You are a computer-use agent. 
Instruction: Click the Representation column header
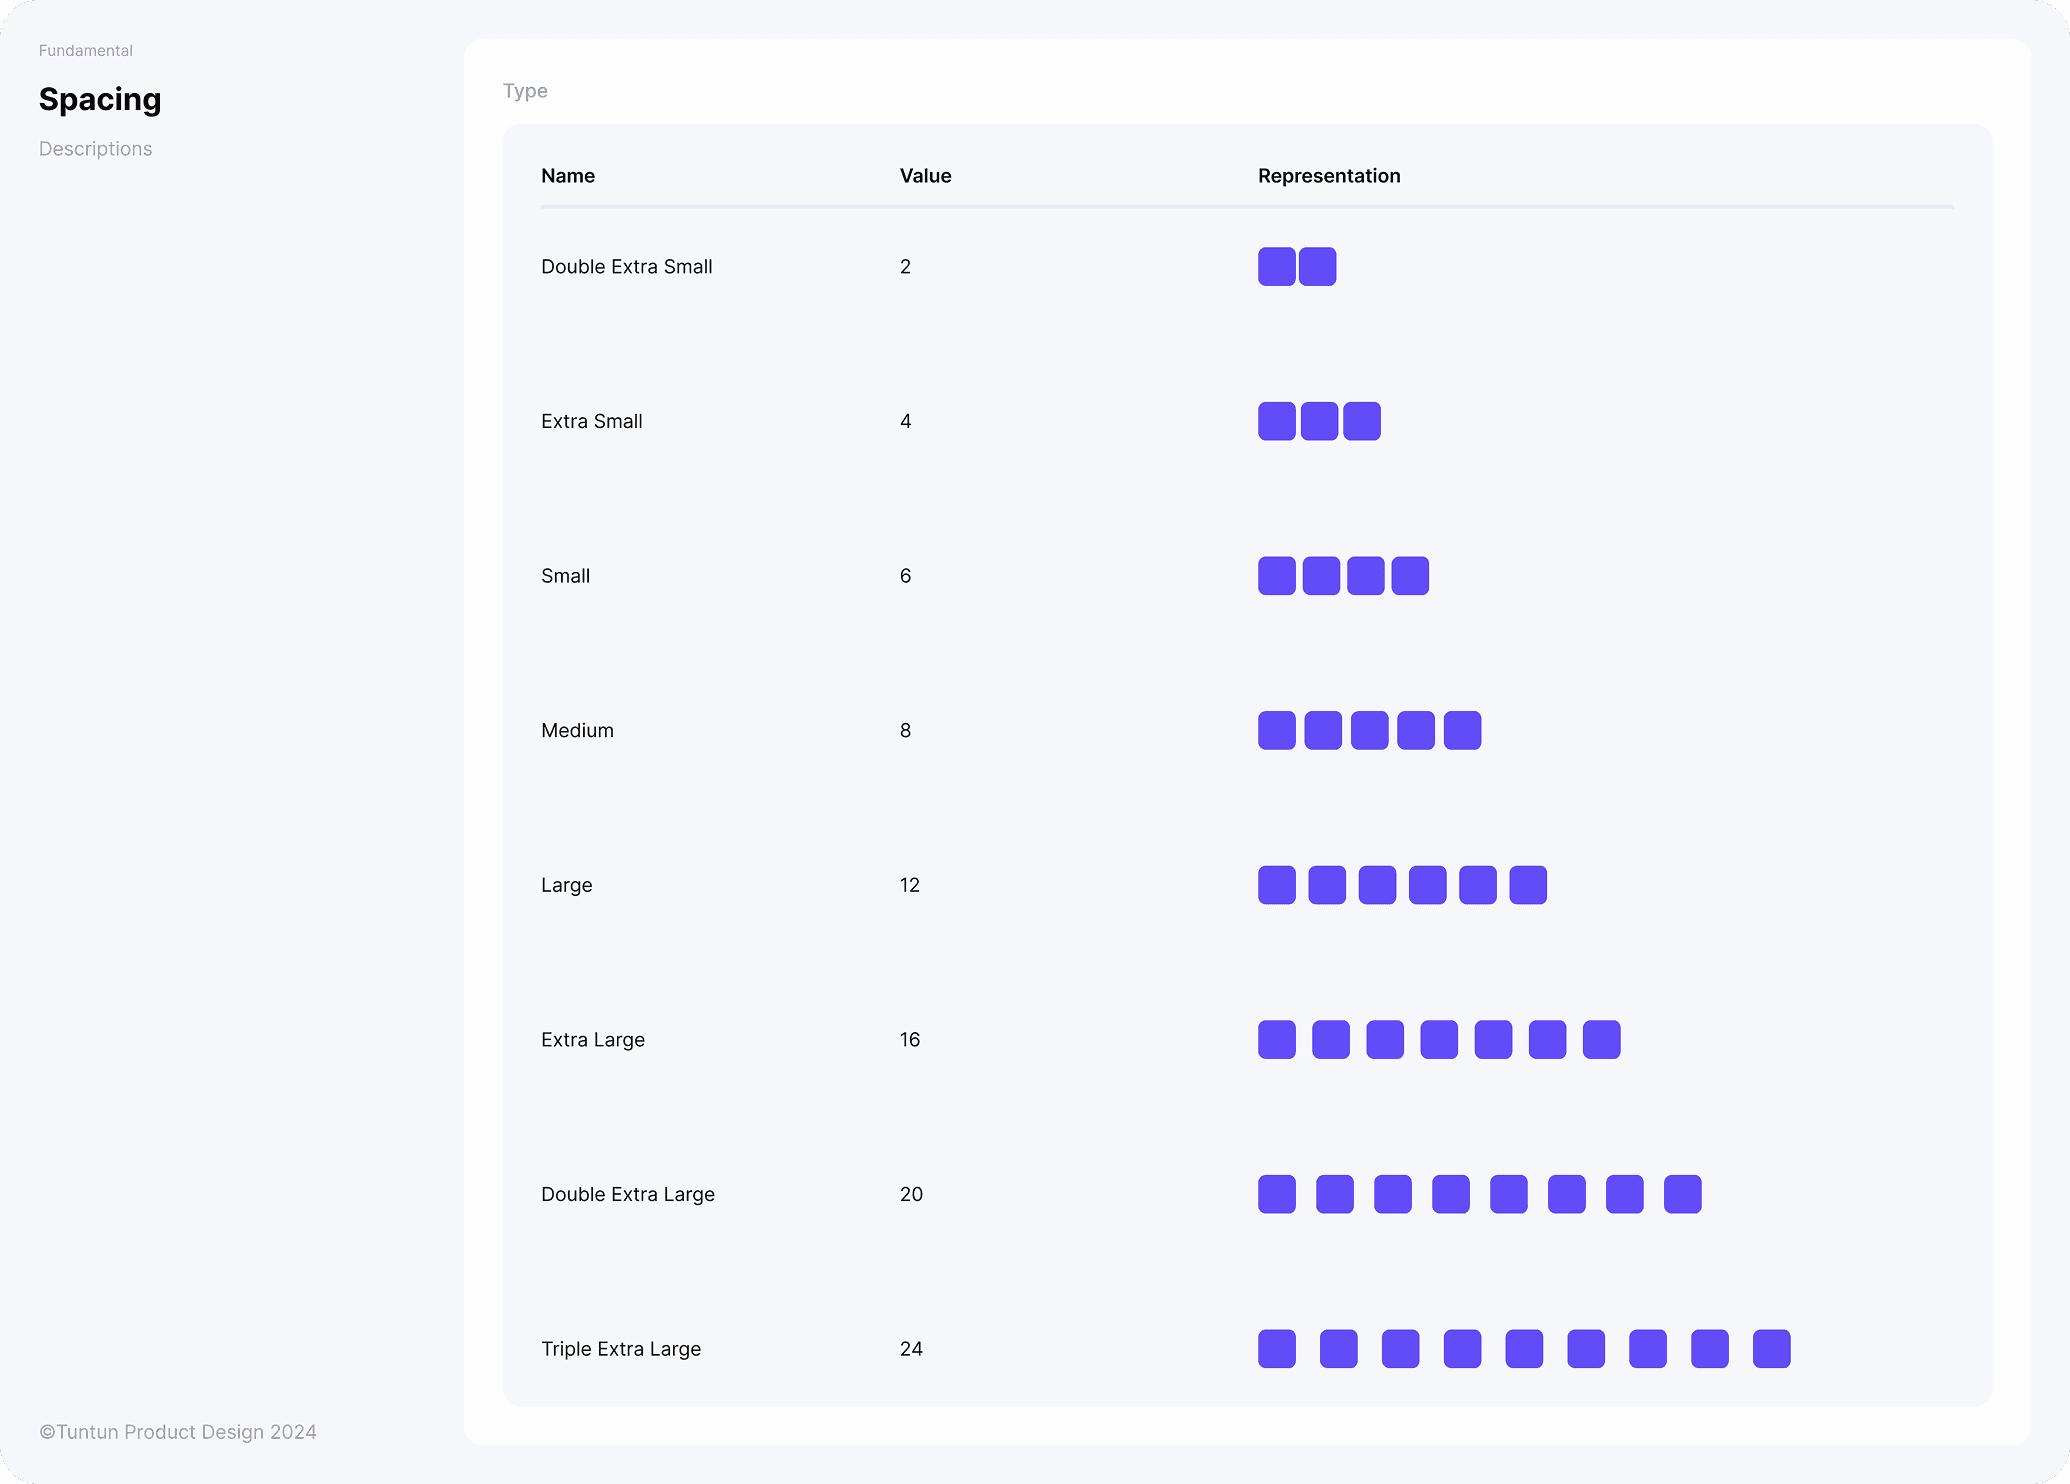coord(1329,175)
